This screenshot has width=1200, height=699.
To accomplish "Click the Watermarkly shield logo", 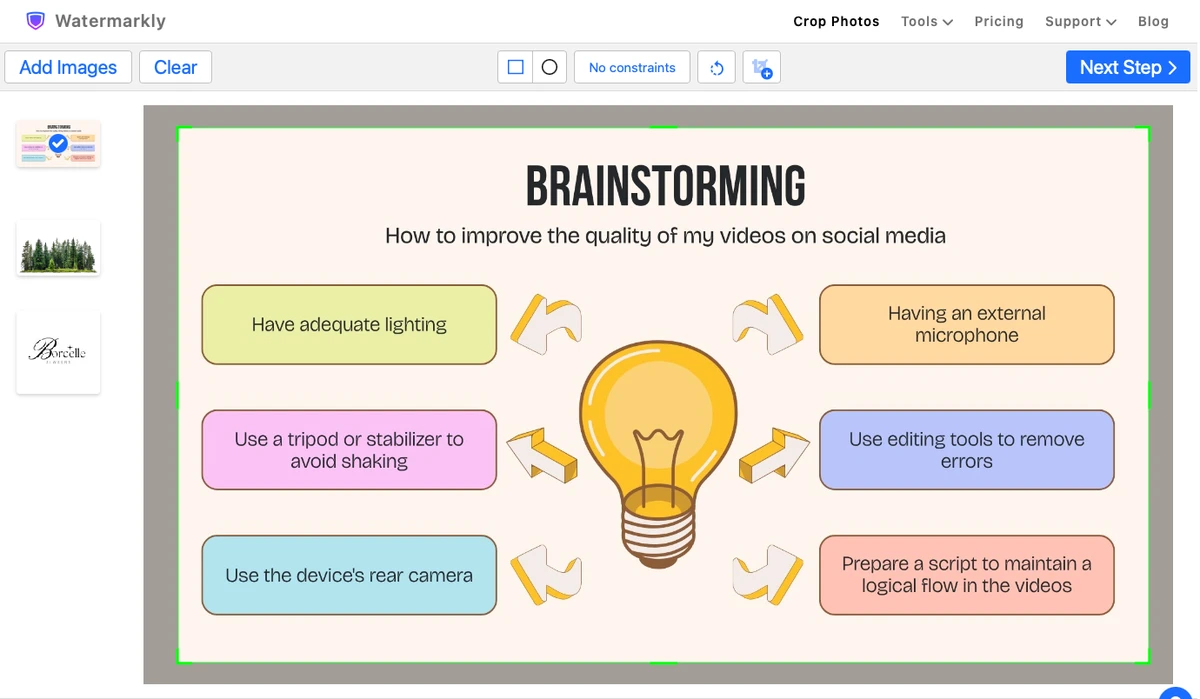I will (x=35, y=20).
